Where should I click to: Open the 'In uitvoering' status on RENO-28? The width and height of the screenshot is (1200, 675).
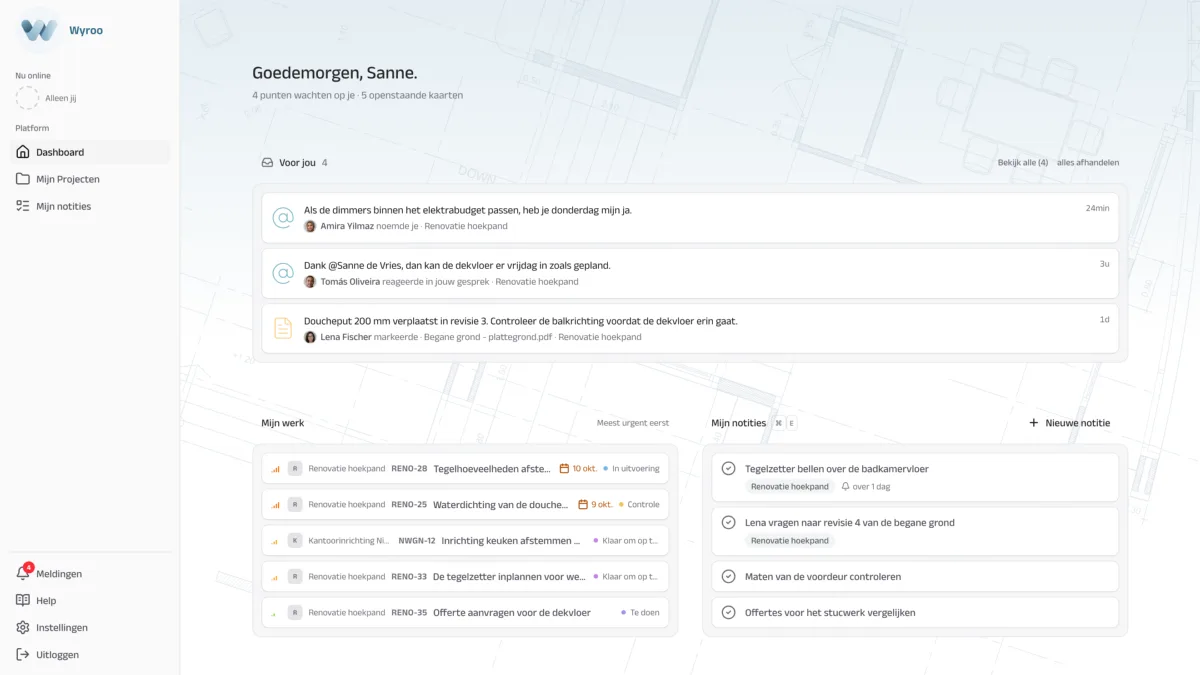pos(632,469)
